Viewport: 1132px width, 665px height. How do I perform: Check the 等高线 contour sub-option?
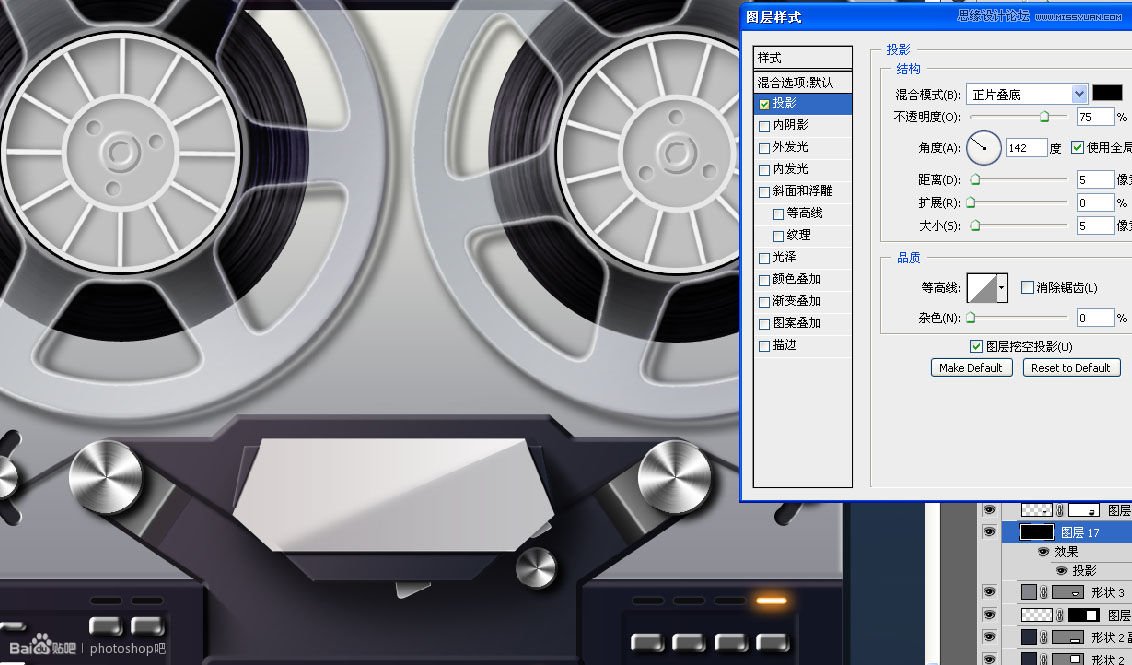[x=778, y=214]
